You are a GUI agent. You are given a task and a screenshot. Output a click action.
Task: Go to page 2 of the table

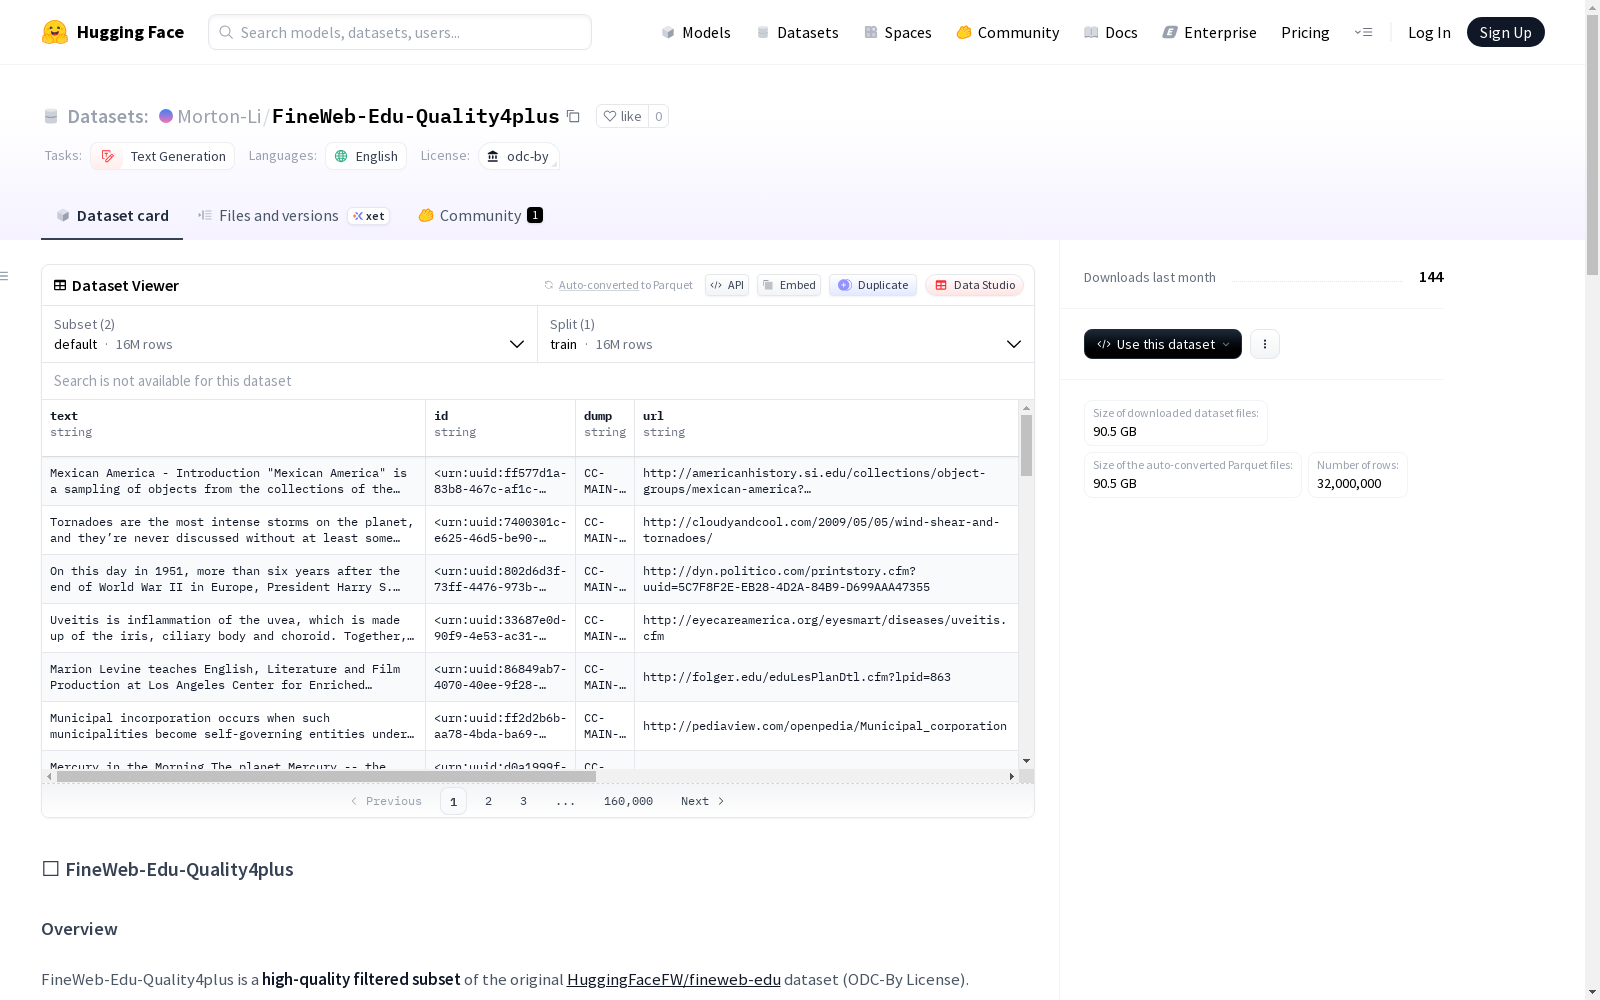click(488, 801)
